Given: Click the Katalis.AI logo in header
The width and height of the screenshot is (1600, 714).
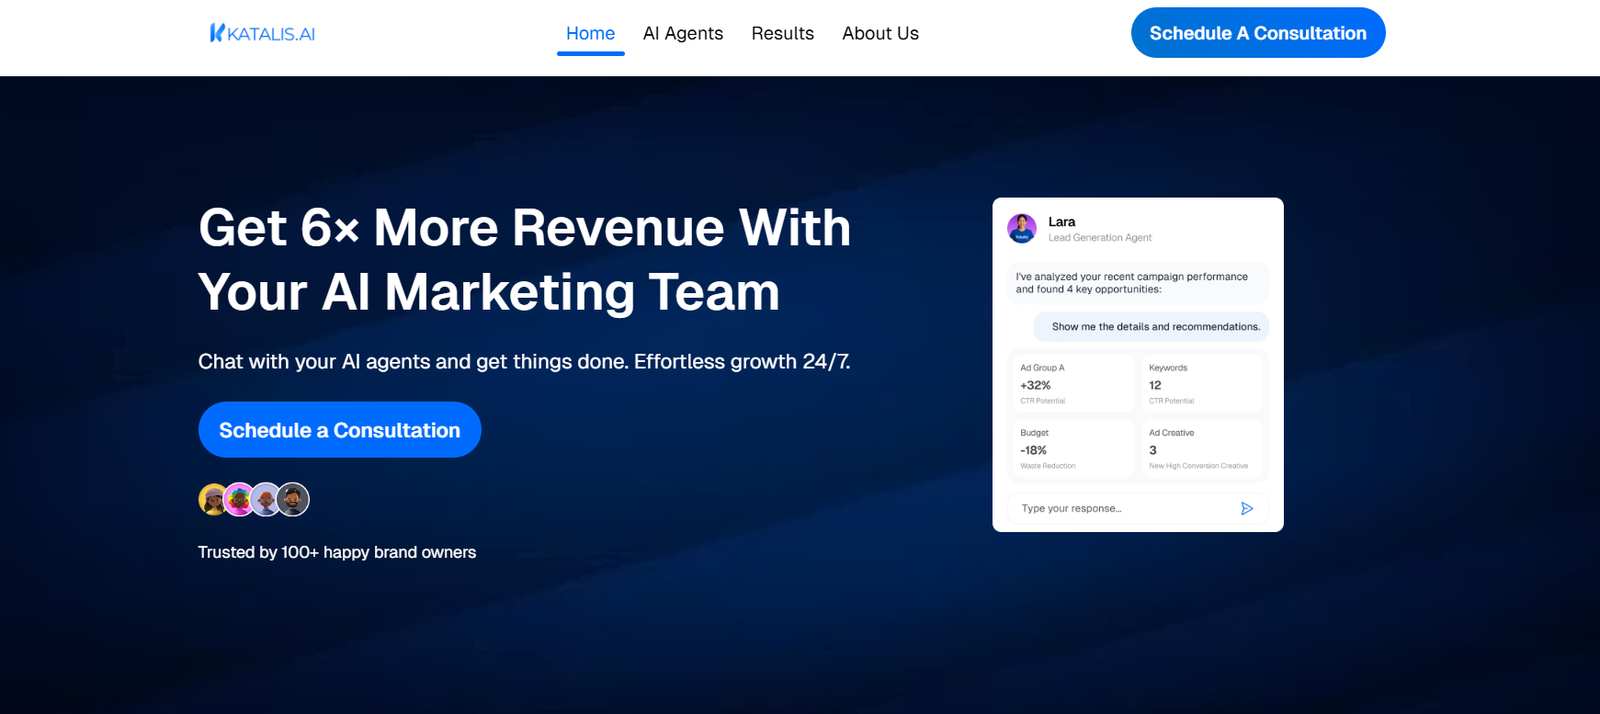Looking at the screenshot, I should (x=262, y=33).
